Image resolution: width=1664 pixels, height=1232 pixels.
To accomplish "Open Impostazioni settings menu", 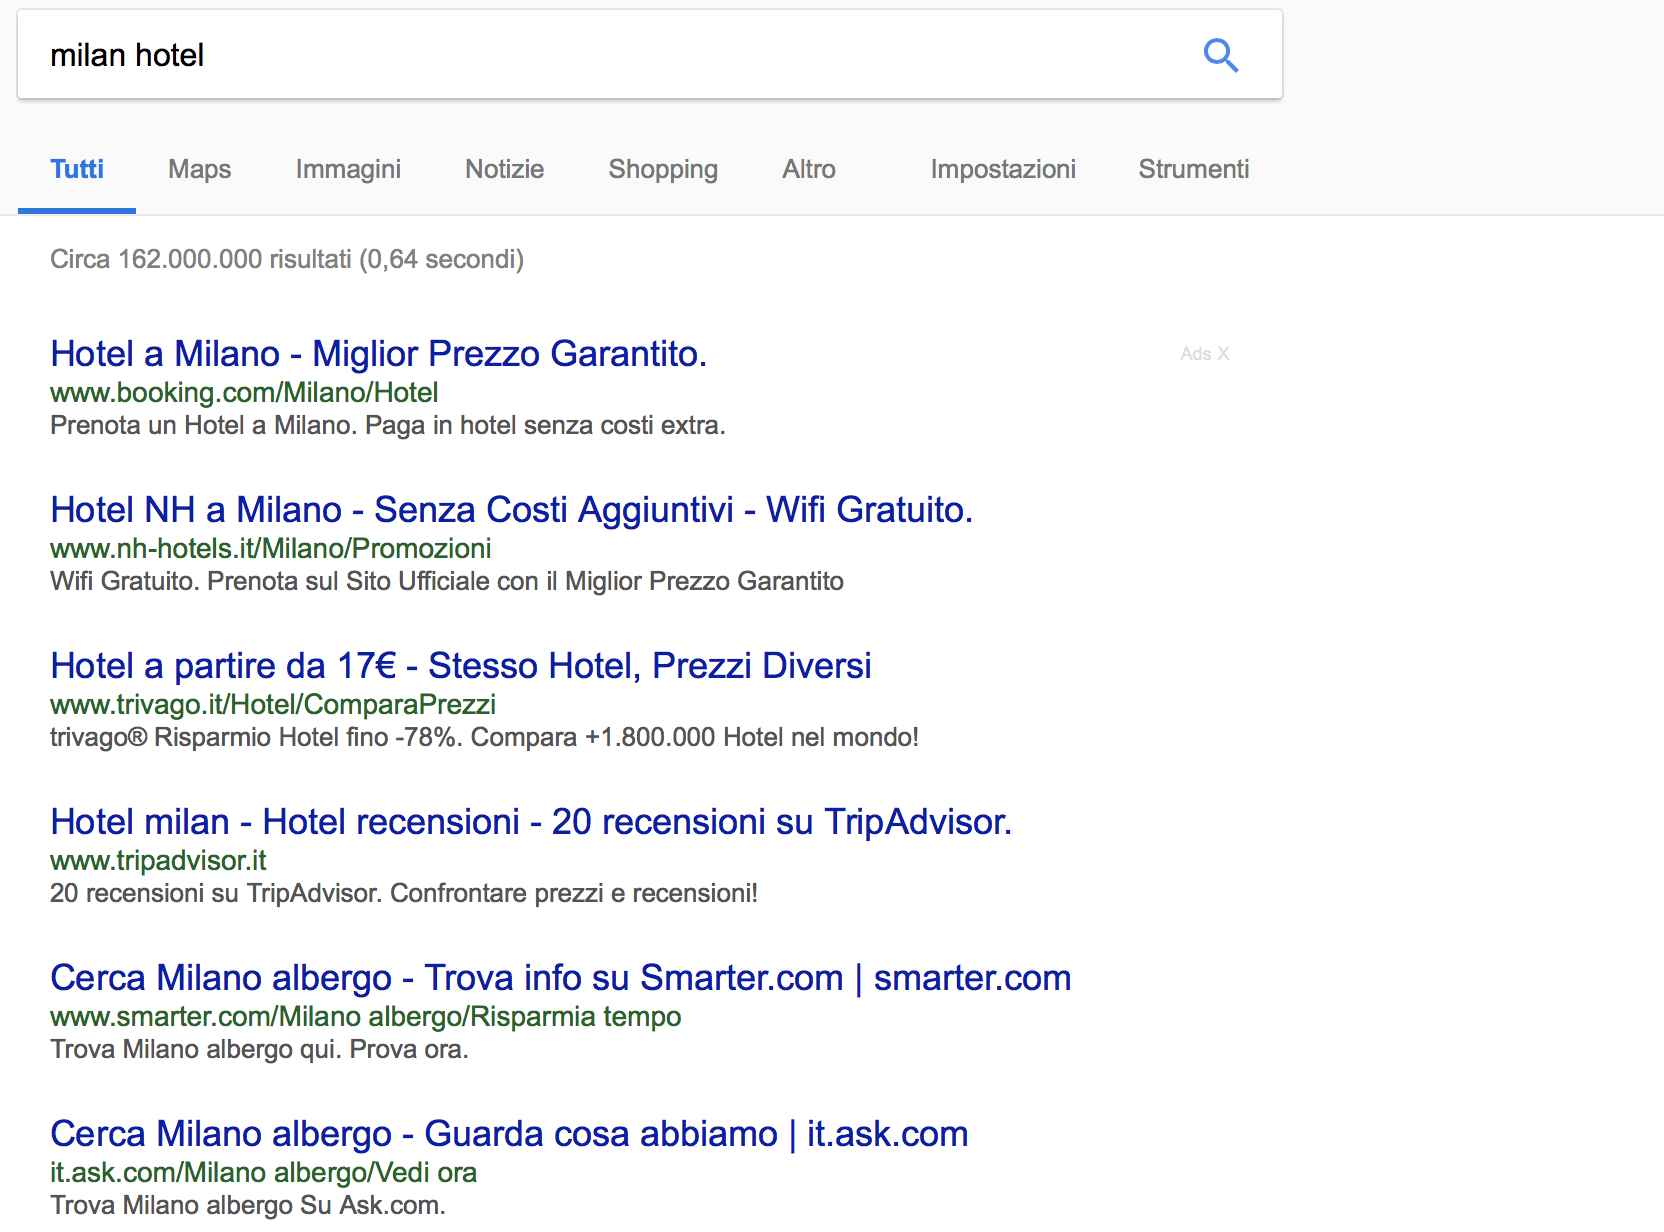I will [x=1003, y=169].
